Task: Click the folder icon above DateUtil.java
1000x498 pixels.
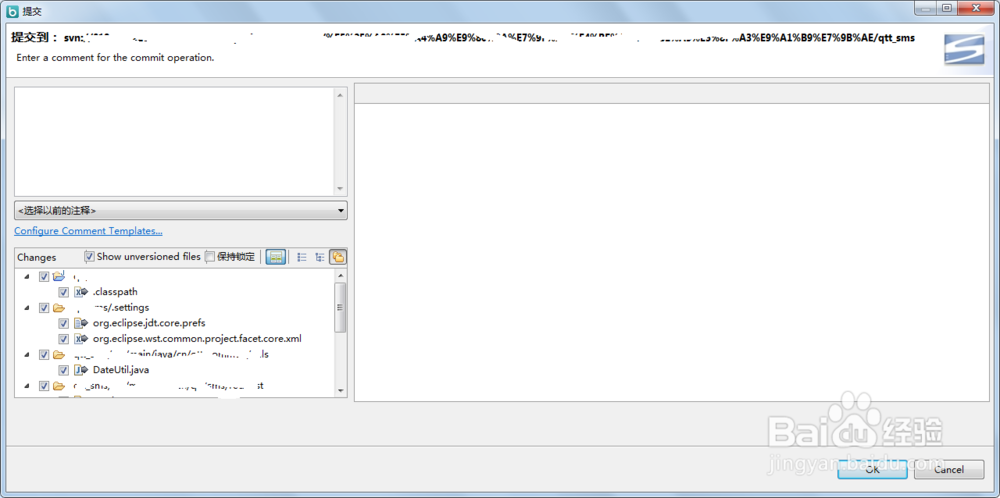Action: click(x=59, y=355)
